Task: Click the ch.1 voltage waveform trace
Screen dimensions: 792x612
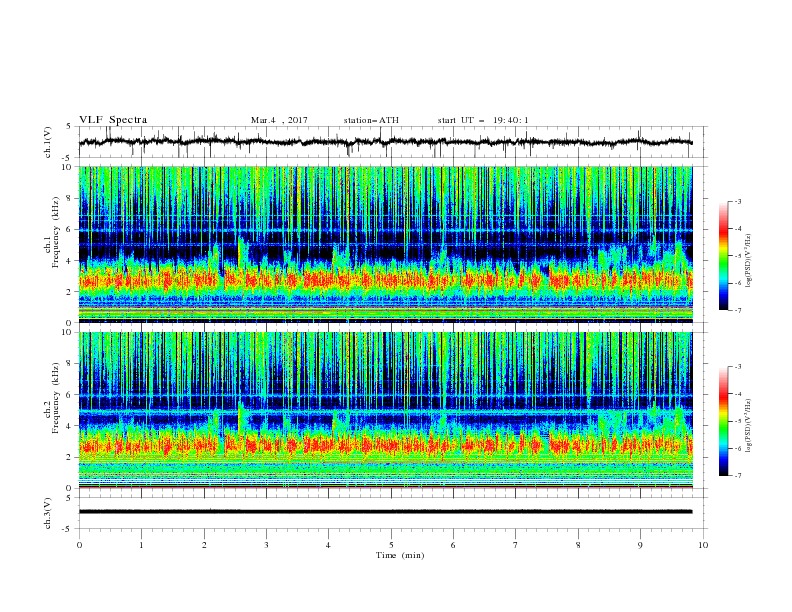Action: (385, 142)
